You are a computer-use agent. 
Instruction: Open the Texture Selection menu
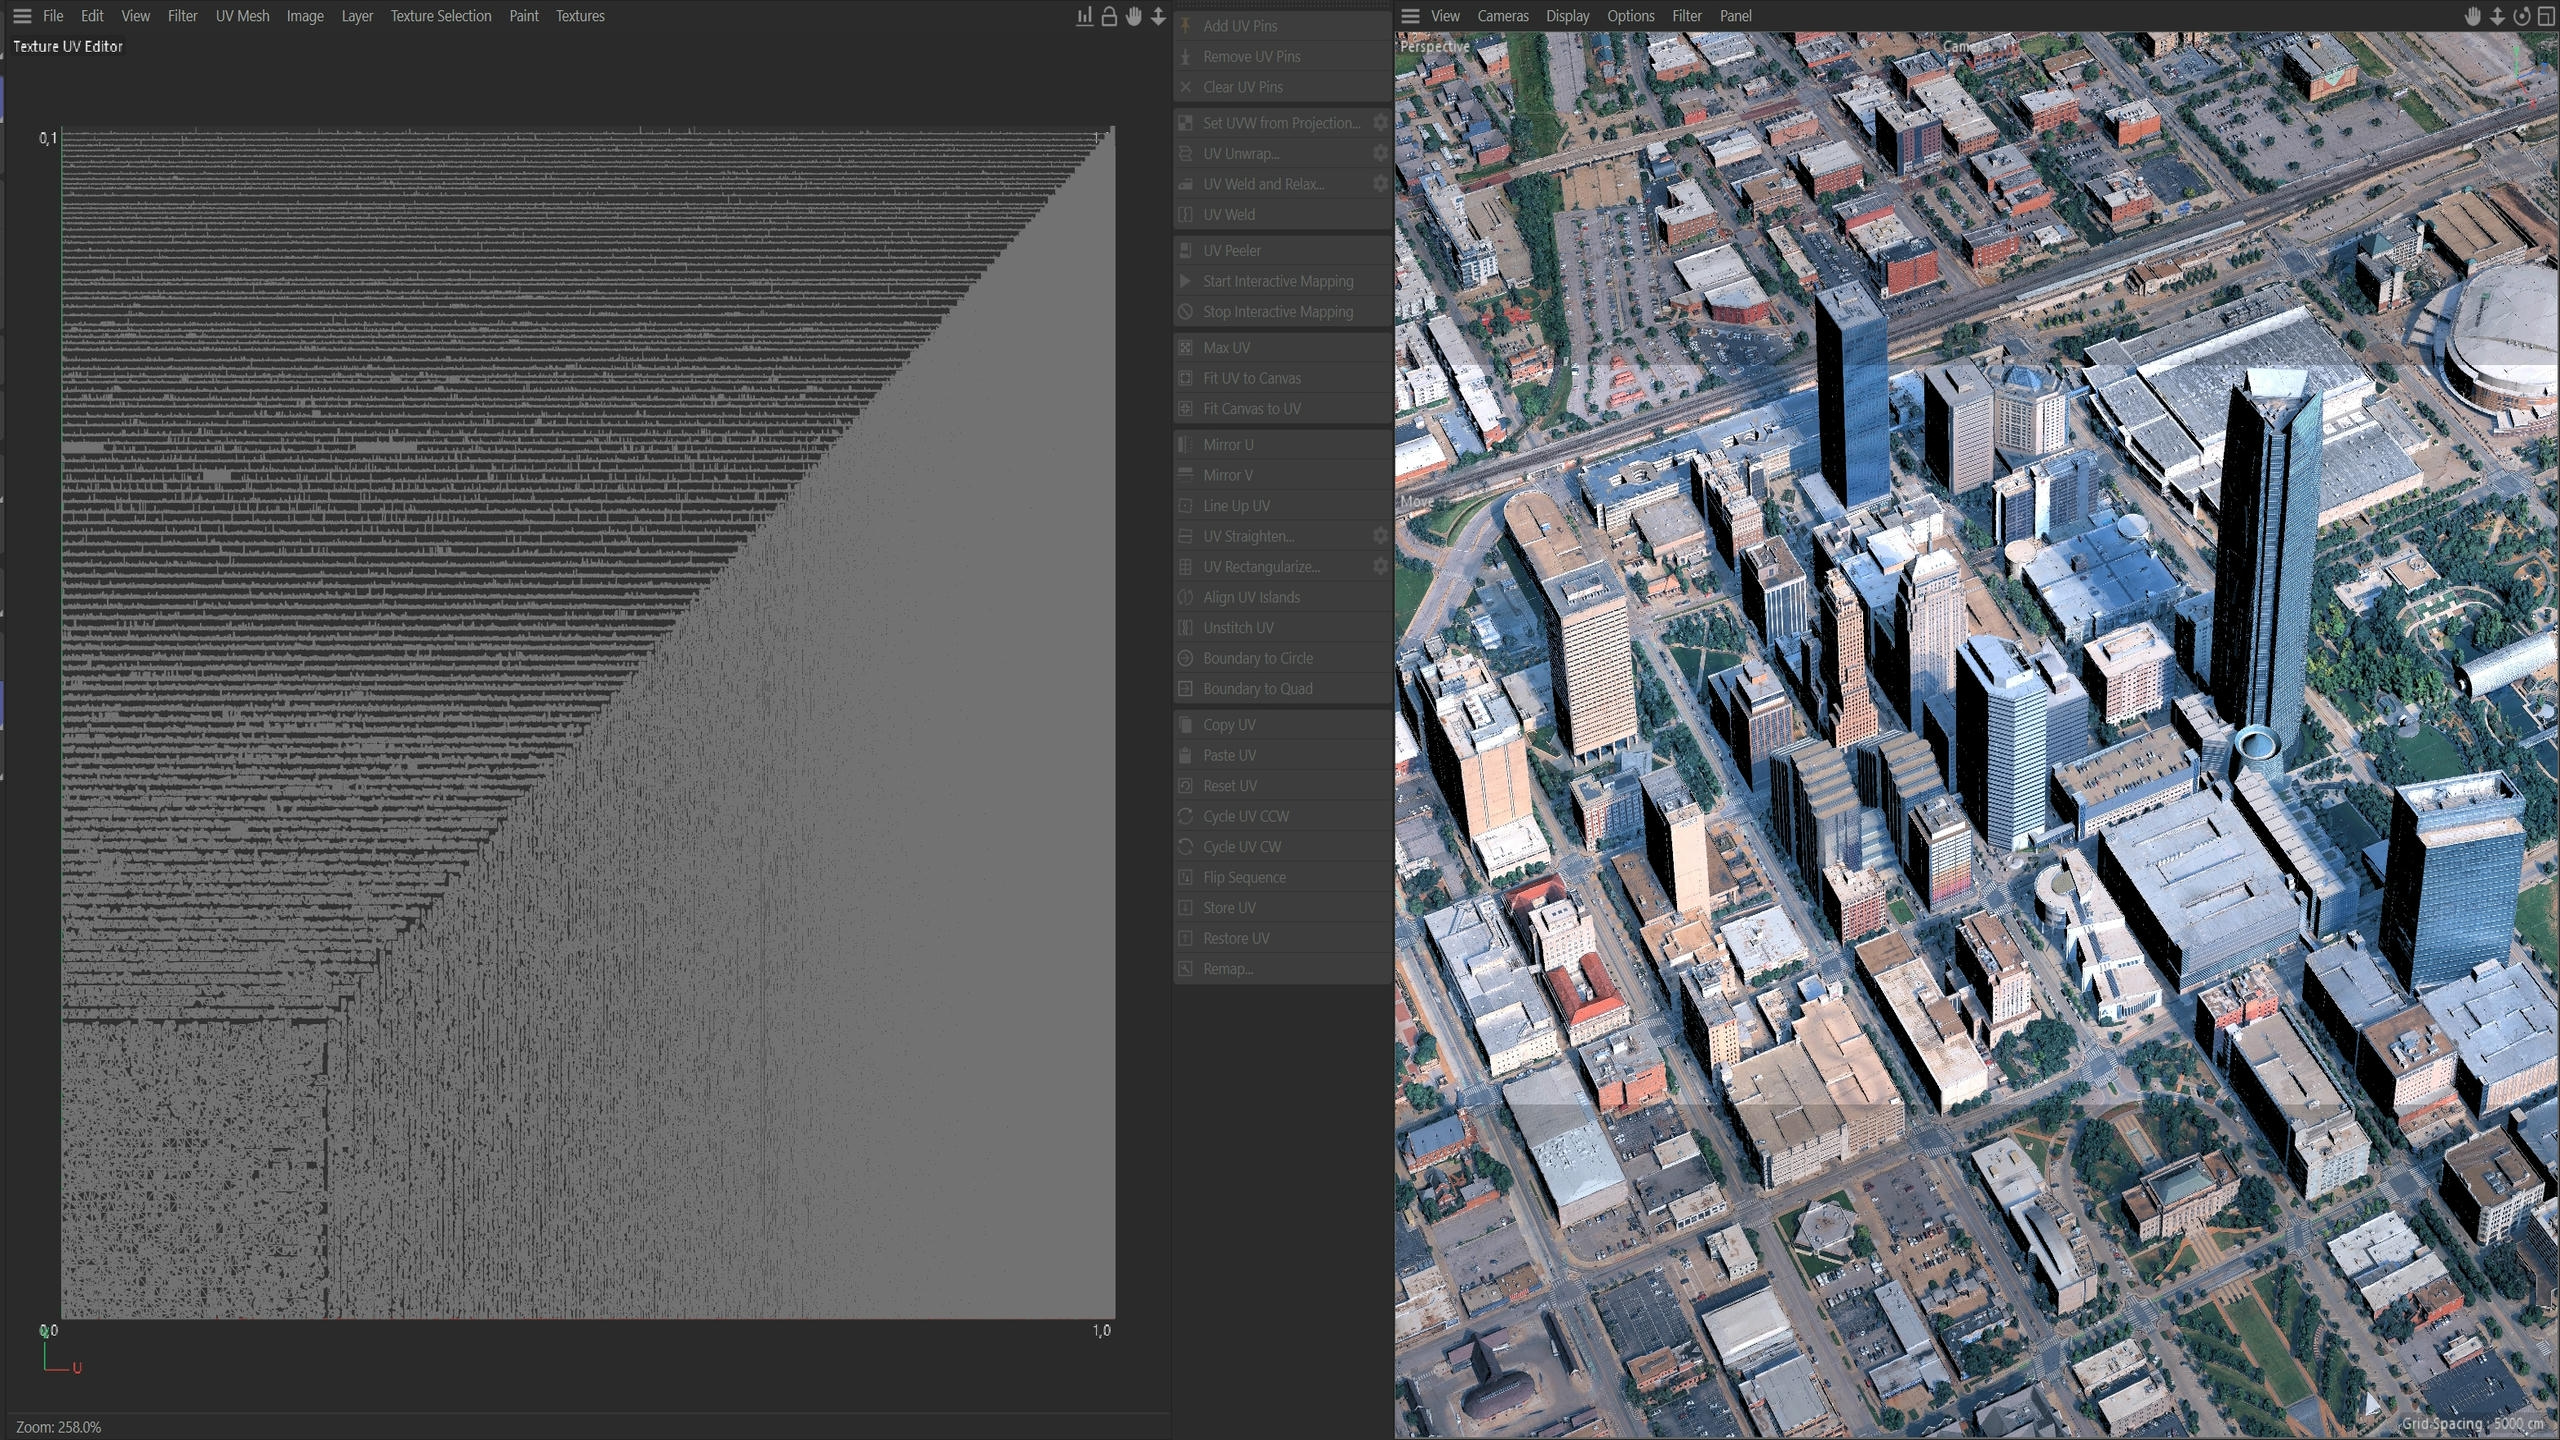click(x=441, y=16)
